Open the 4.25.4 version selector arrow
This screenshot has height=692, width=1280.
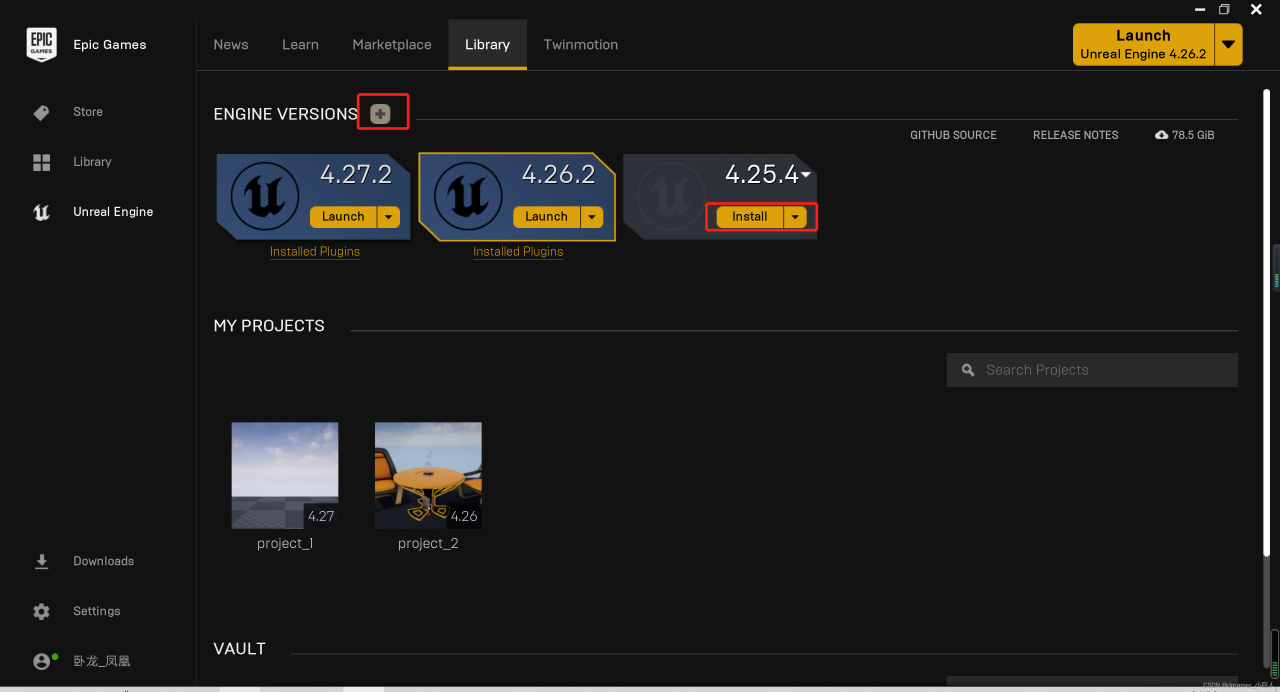[806, 176]
